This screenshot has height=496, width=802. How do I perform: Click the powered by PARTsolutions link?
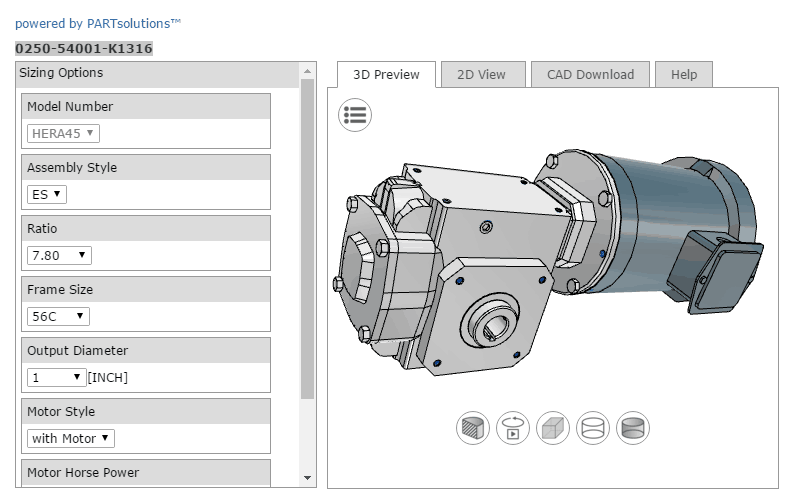(98, 23)
